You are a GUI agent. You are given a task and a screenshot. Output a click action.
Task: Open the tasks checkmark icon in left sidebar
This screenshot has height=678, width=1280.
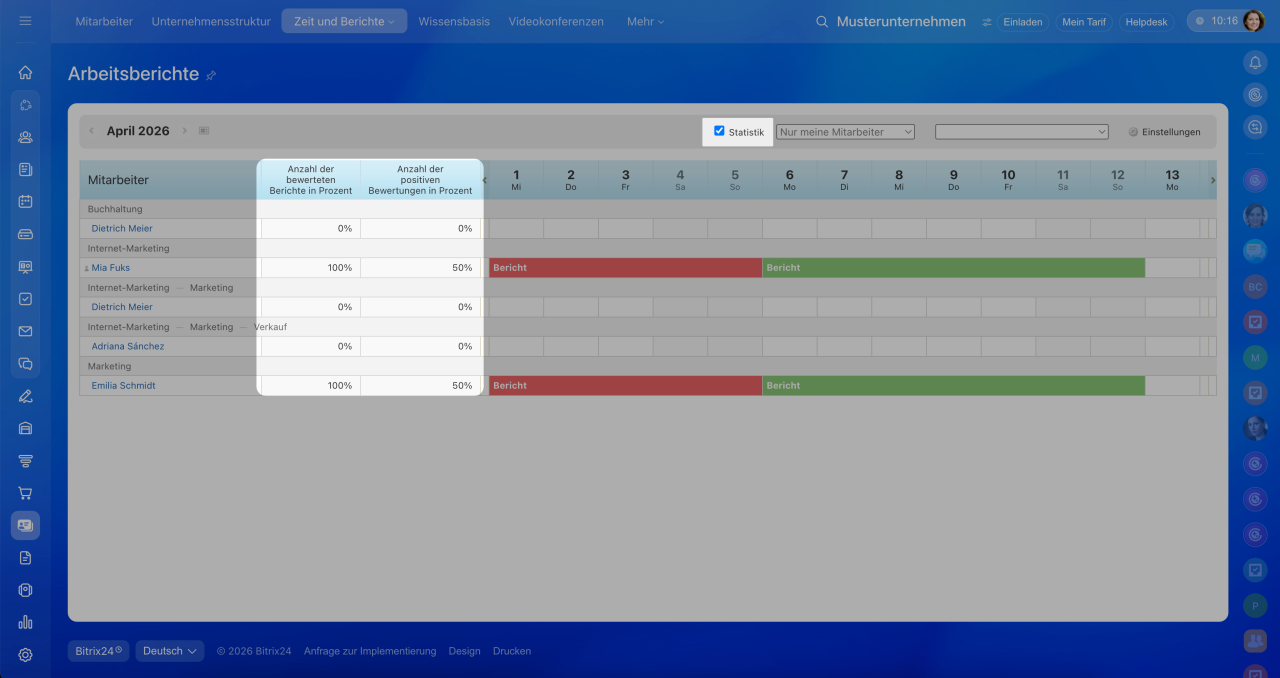point(25,298)
